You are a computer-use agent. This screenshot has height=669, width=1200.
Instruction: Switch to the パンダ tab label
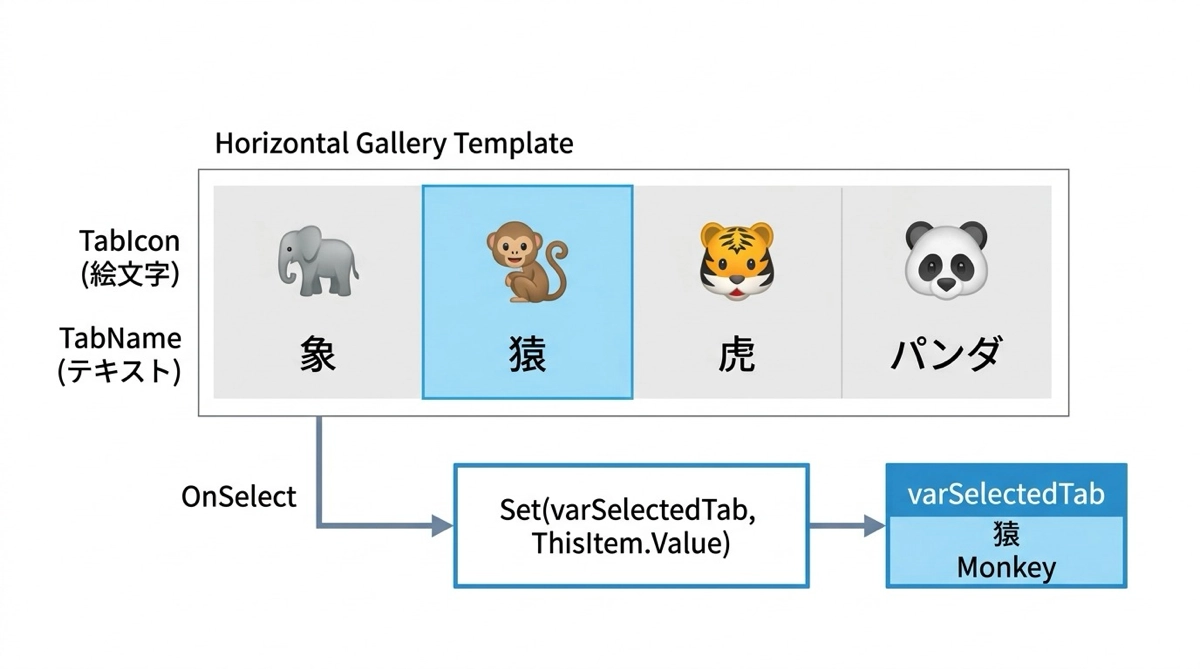click(946, 356)
